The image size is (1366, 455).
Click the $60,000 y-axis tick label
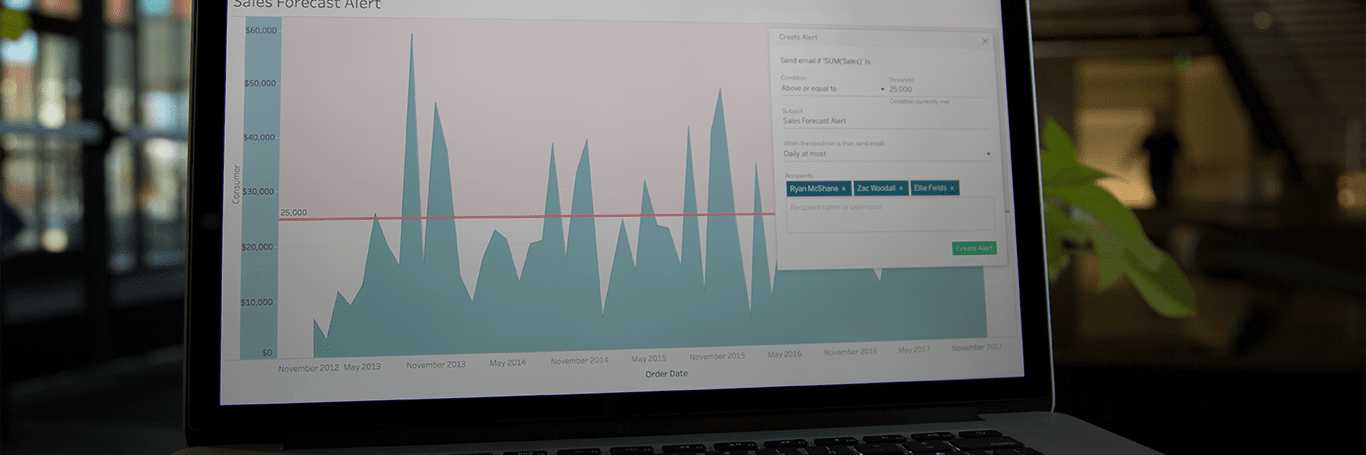(261, 30)
